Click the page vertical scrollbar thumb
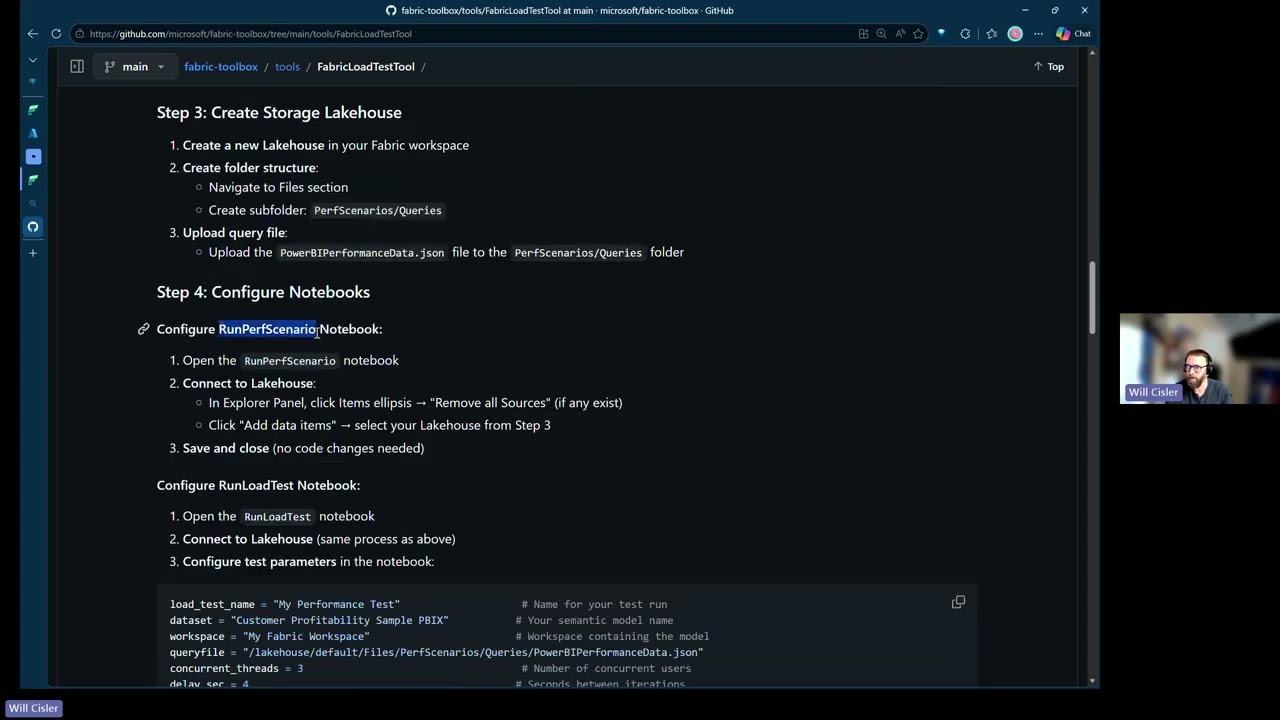 point(1092,298)
